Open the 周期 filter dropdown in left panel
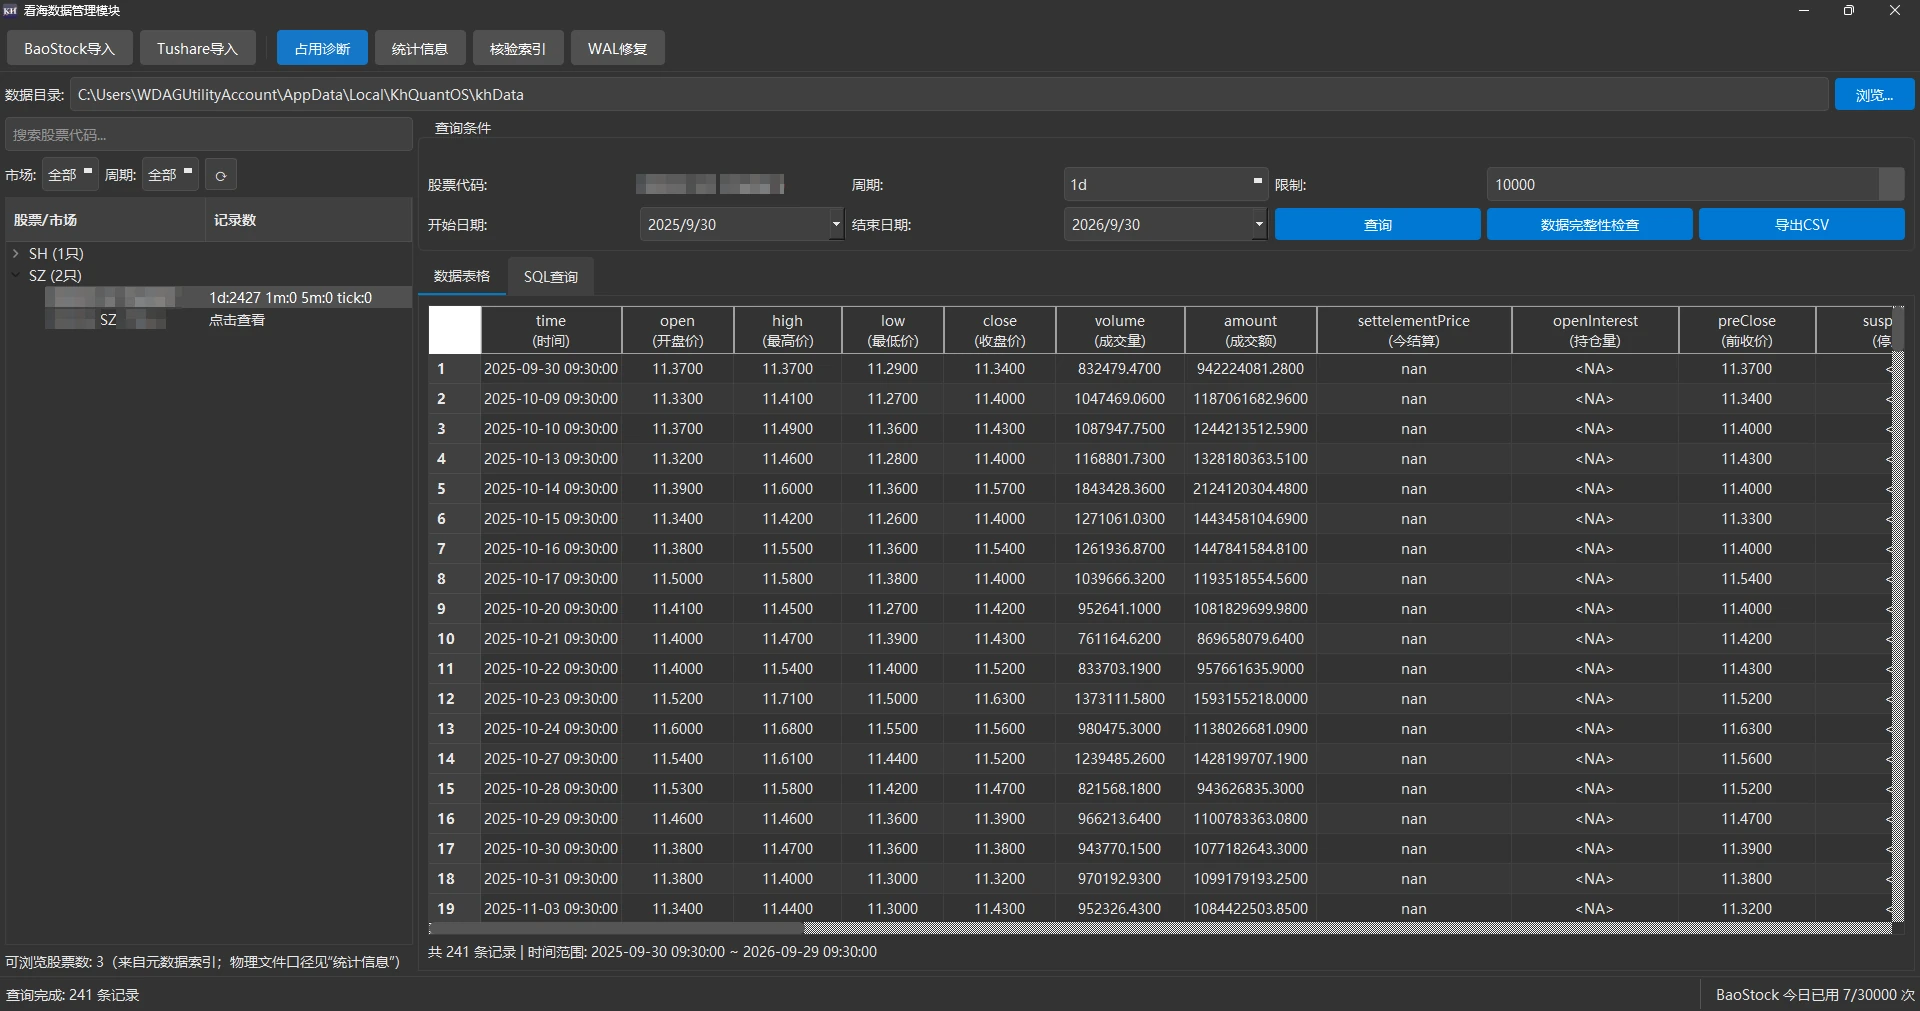Viewport: 1920px width, 1011px height. coord(170,175)
